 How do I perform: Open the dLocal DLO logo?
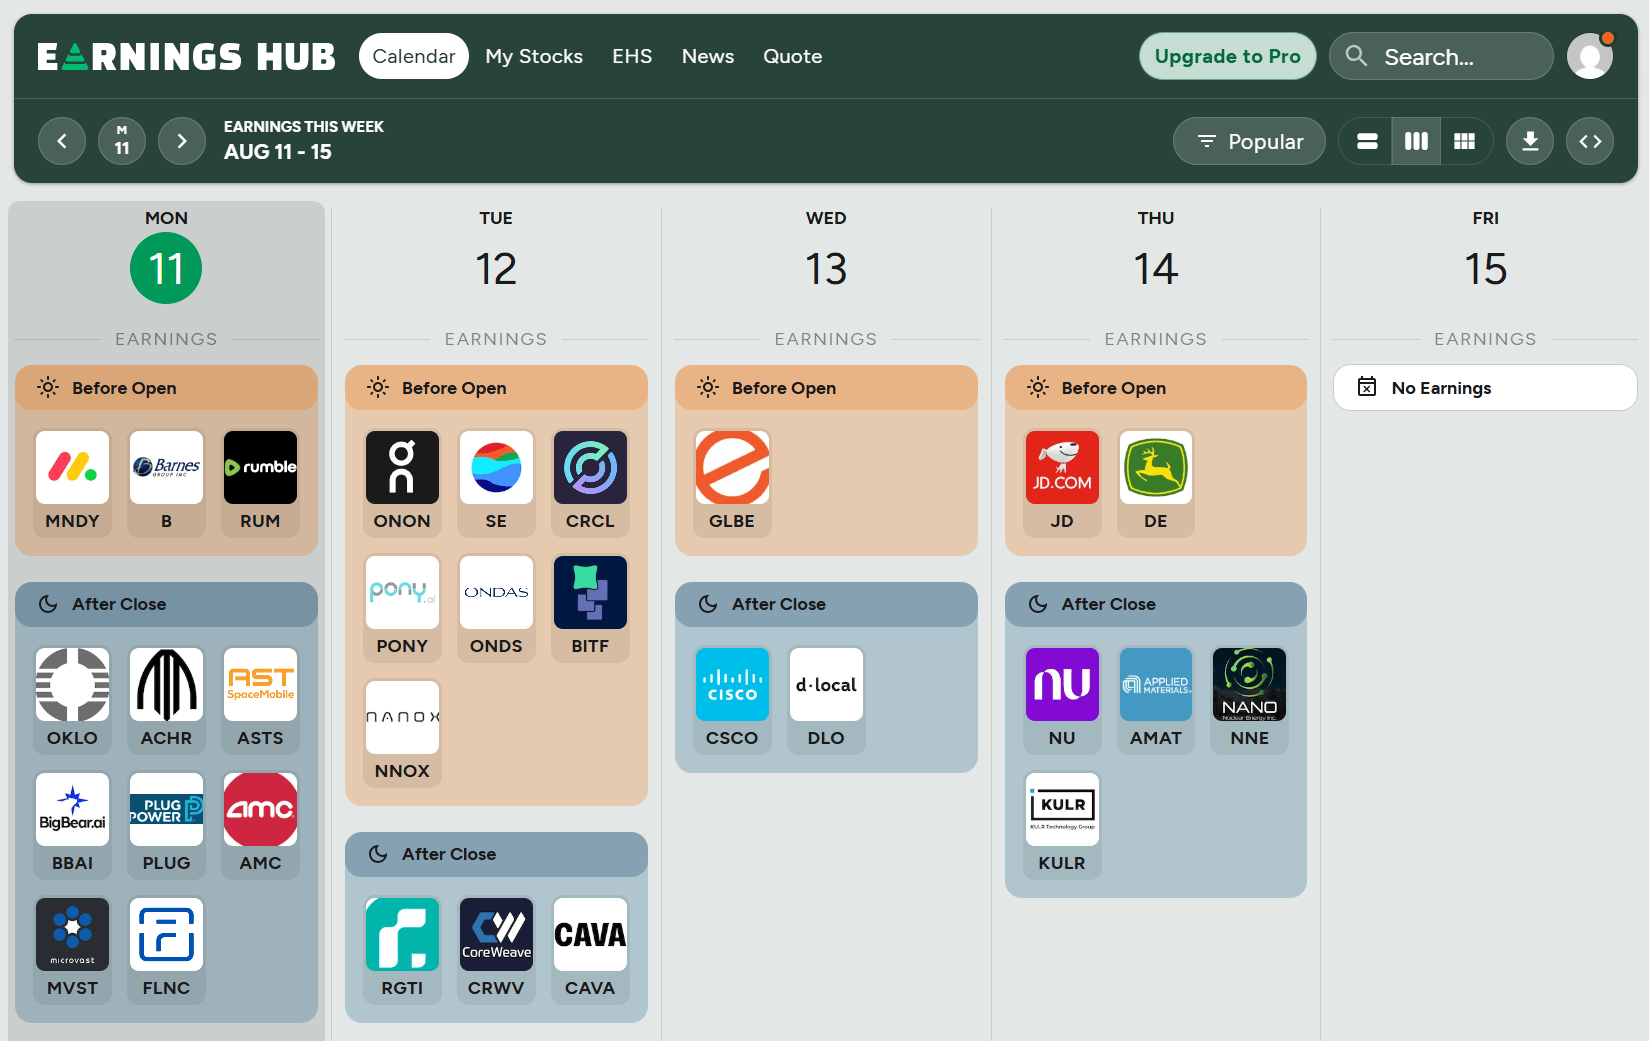(x=826, y=684)
